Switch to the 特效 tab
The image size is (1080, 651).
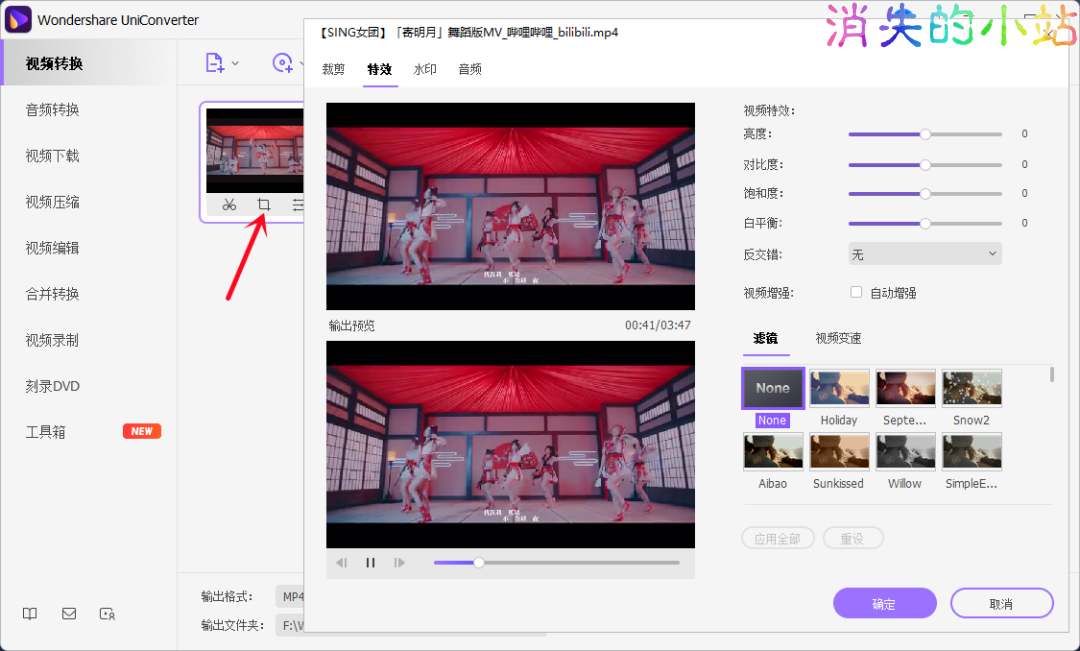[380, 69]
